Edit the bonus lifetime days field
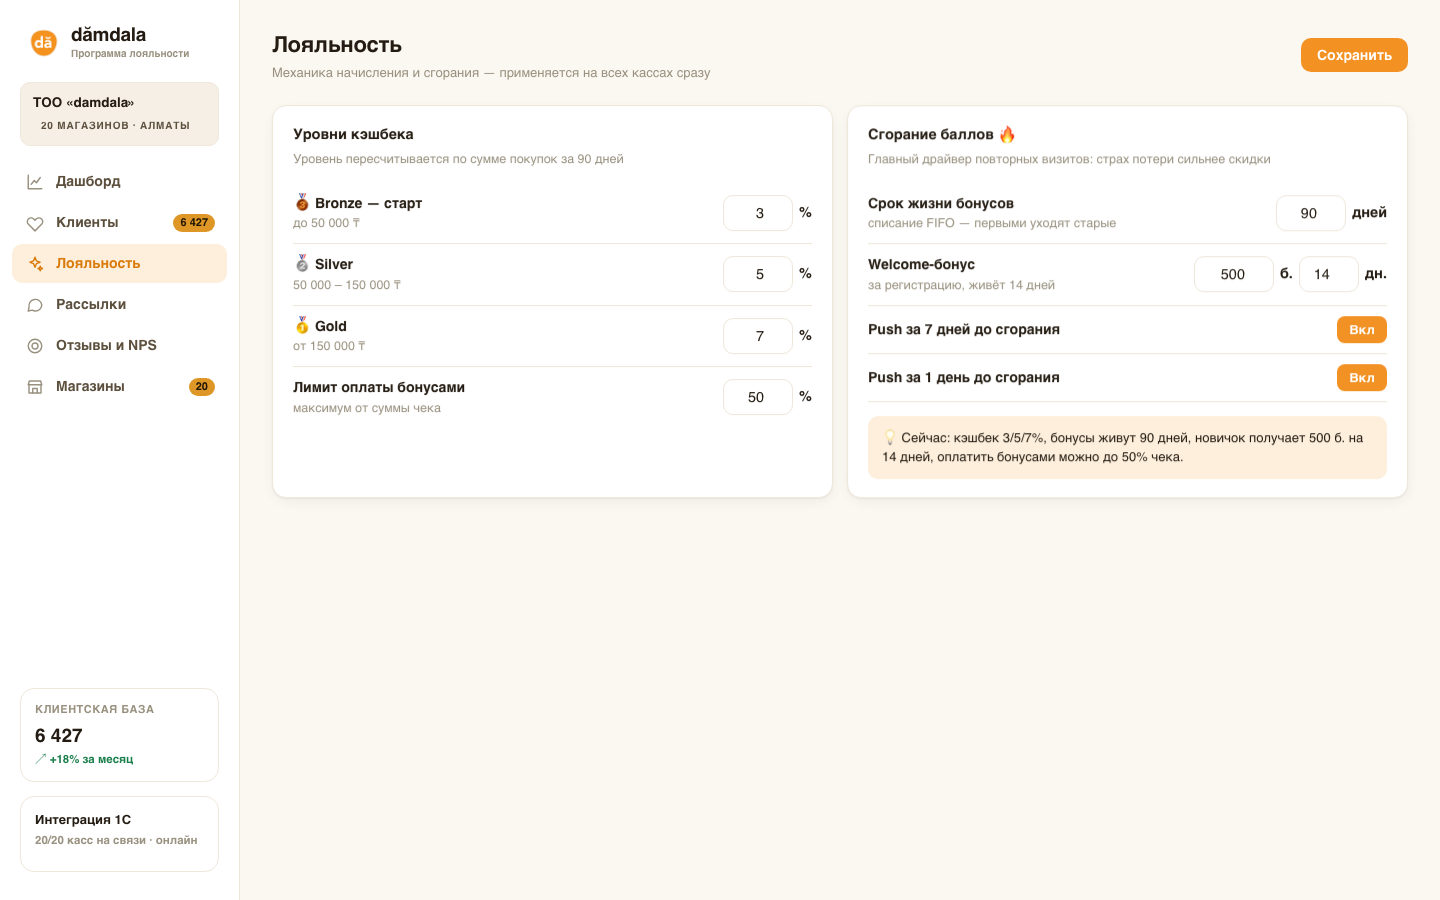The image size is (1440, 900). click(x=1311, y=213)
